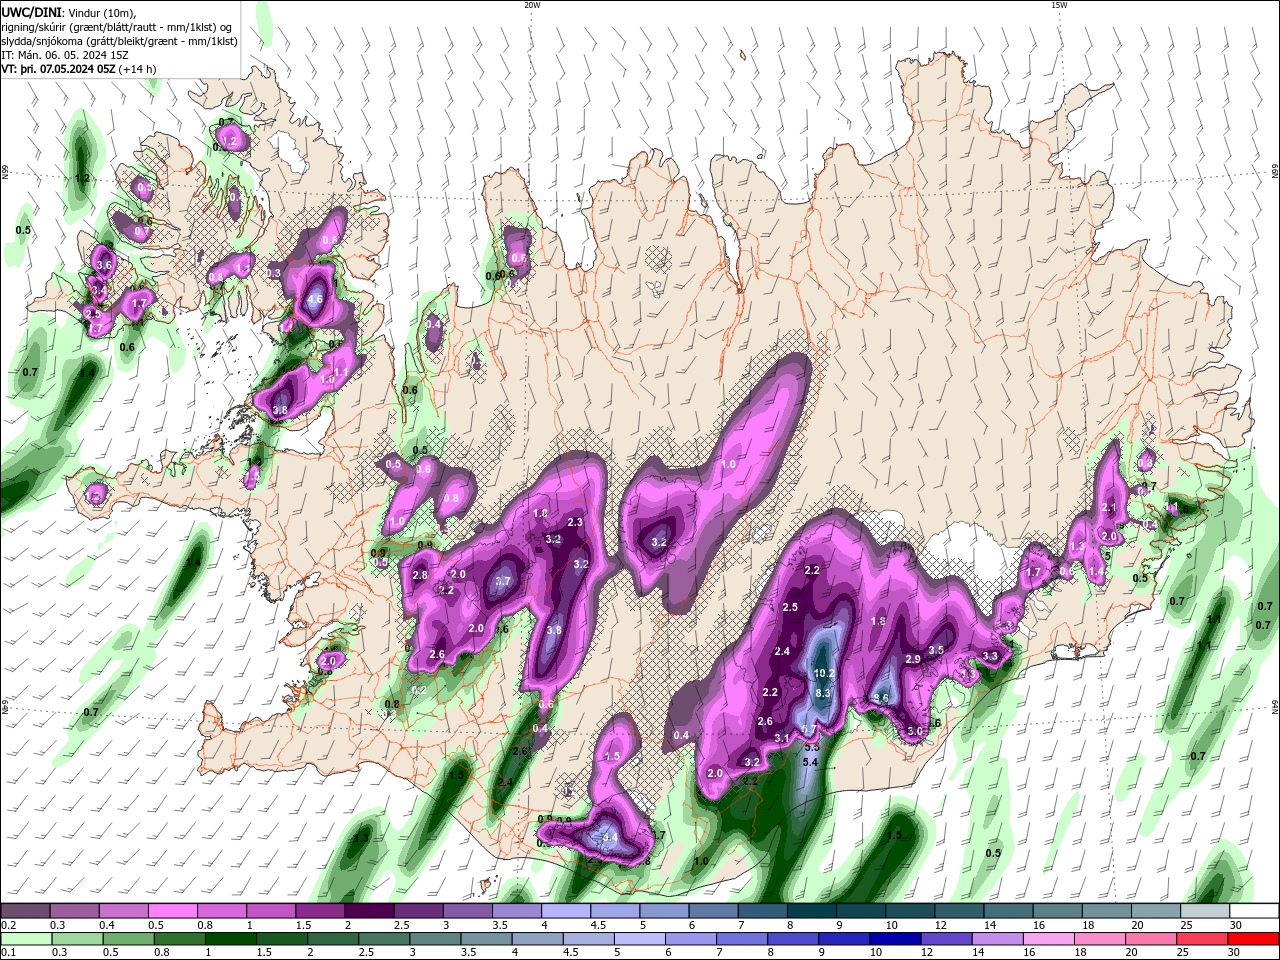This screenshot has height=960, width=1280.
Task: Click the 10.2 precipitation value on the map
Action: (x=825, y=673)
